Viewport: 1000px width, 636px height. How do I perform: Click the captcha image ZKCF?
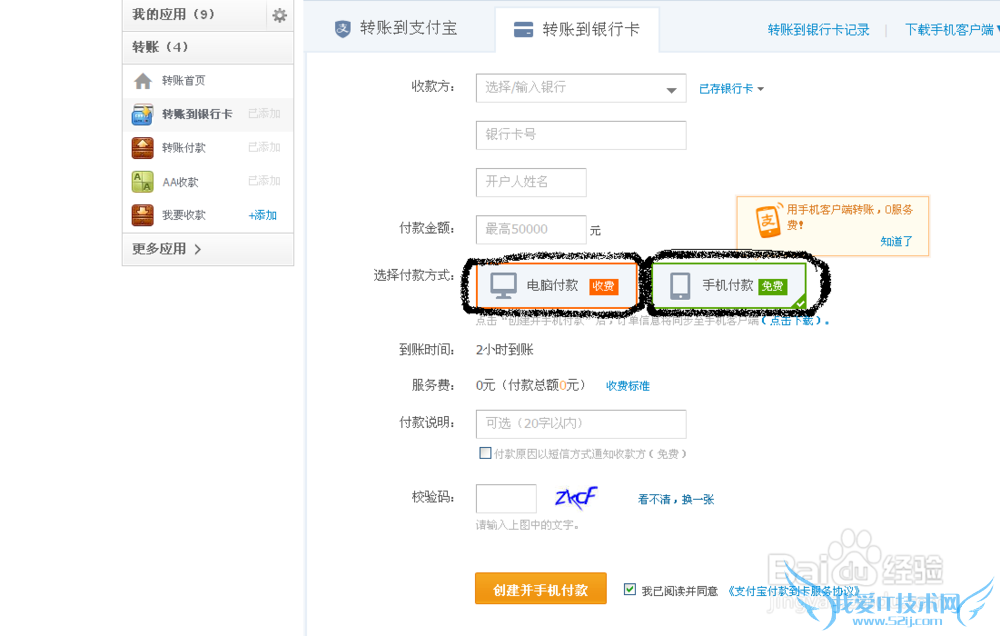[x=577, y=498]
